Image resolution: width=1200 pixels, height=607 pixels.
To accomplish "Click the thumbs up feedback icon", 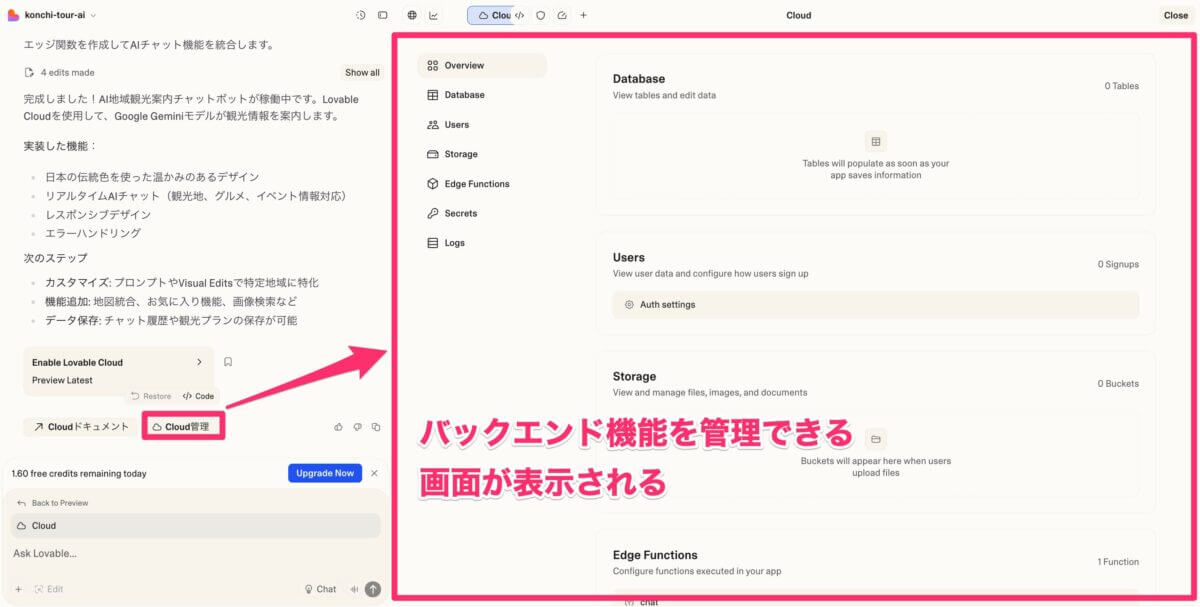I will tap(339, 427).
